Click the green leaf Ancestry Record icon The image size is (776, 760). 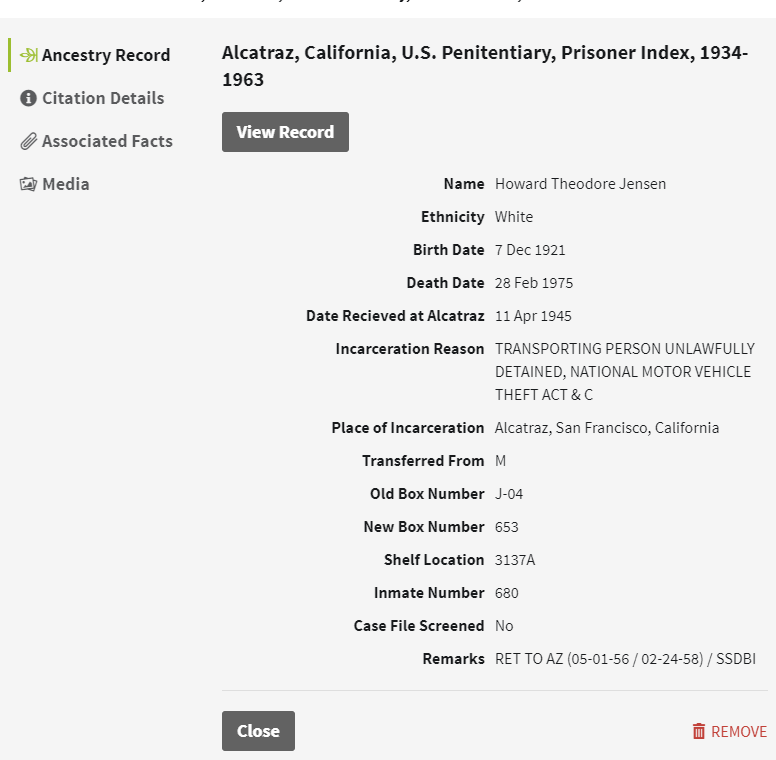pyautogui.click(x=29, y=55)
